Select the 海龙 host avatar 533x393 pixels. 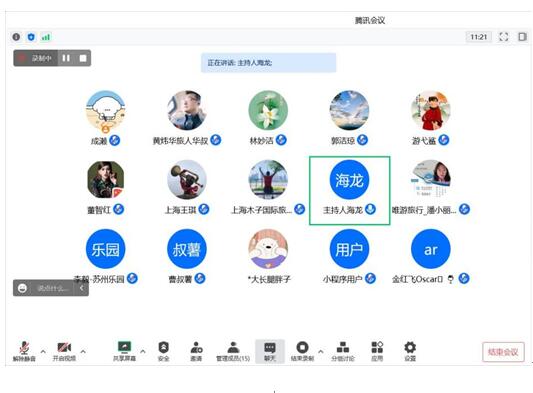pyautogui.click(x=349, y=180)
